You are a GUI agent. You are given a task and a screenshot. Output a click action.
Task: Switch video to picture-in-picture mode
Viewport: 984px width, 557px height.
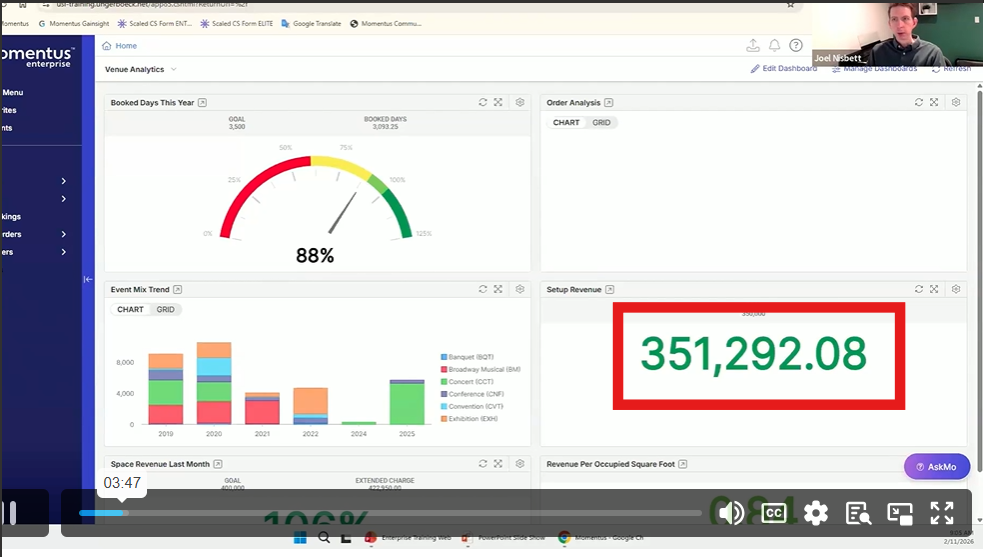(900, 513)
